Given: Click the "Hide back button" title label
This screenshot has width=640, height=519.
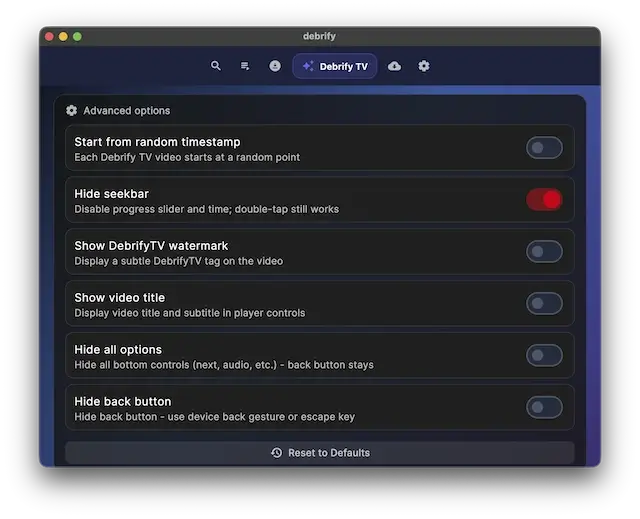Looking at the screenshot, I should (123, 401).
